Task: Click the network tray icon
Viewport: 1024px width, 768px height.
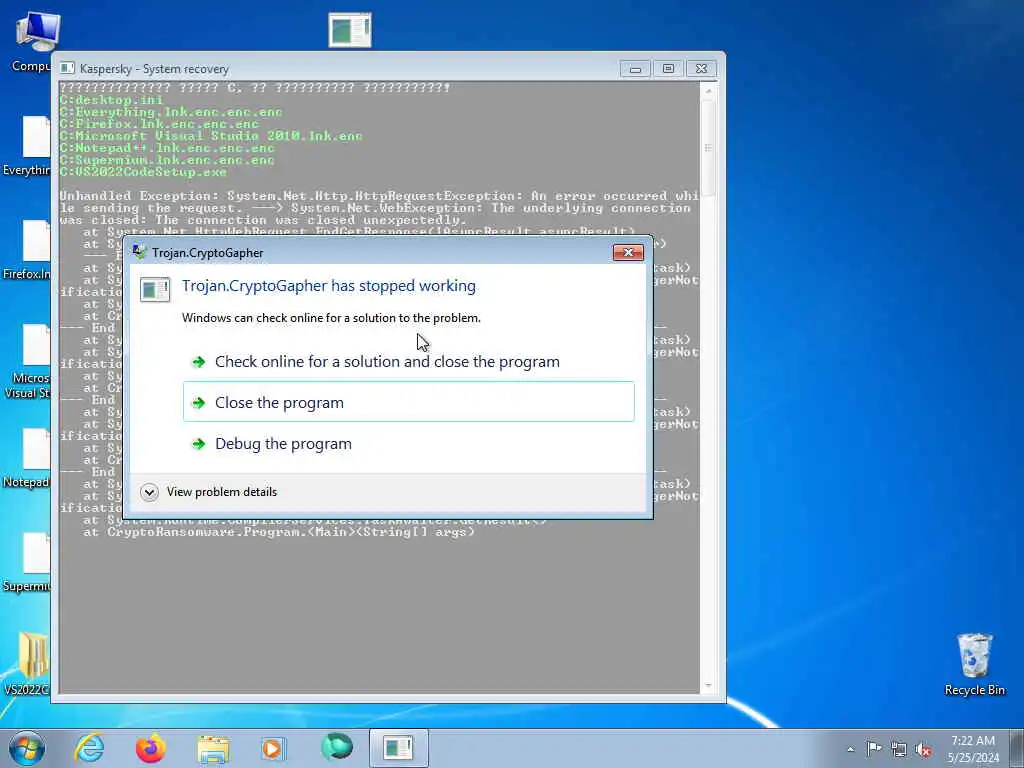Action: point(899,749)
